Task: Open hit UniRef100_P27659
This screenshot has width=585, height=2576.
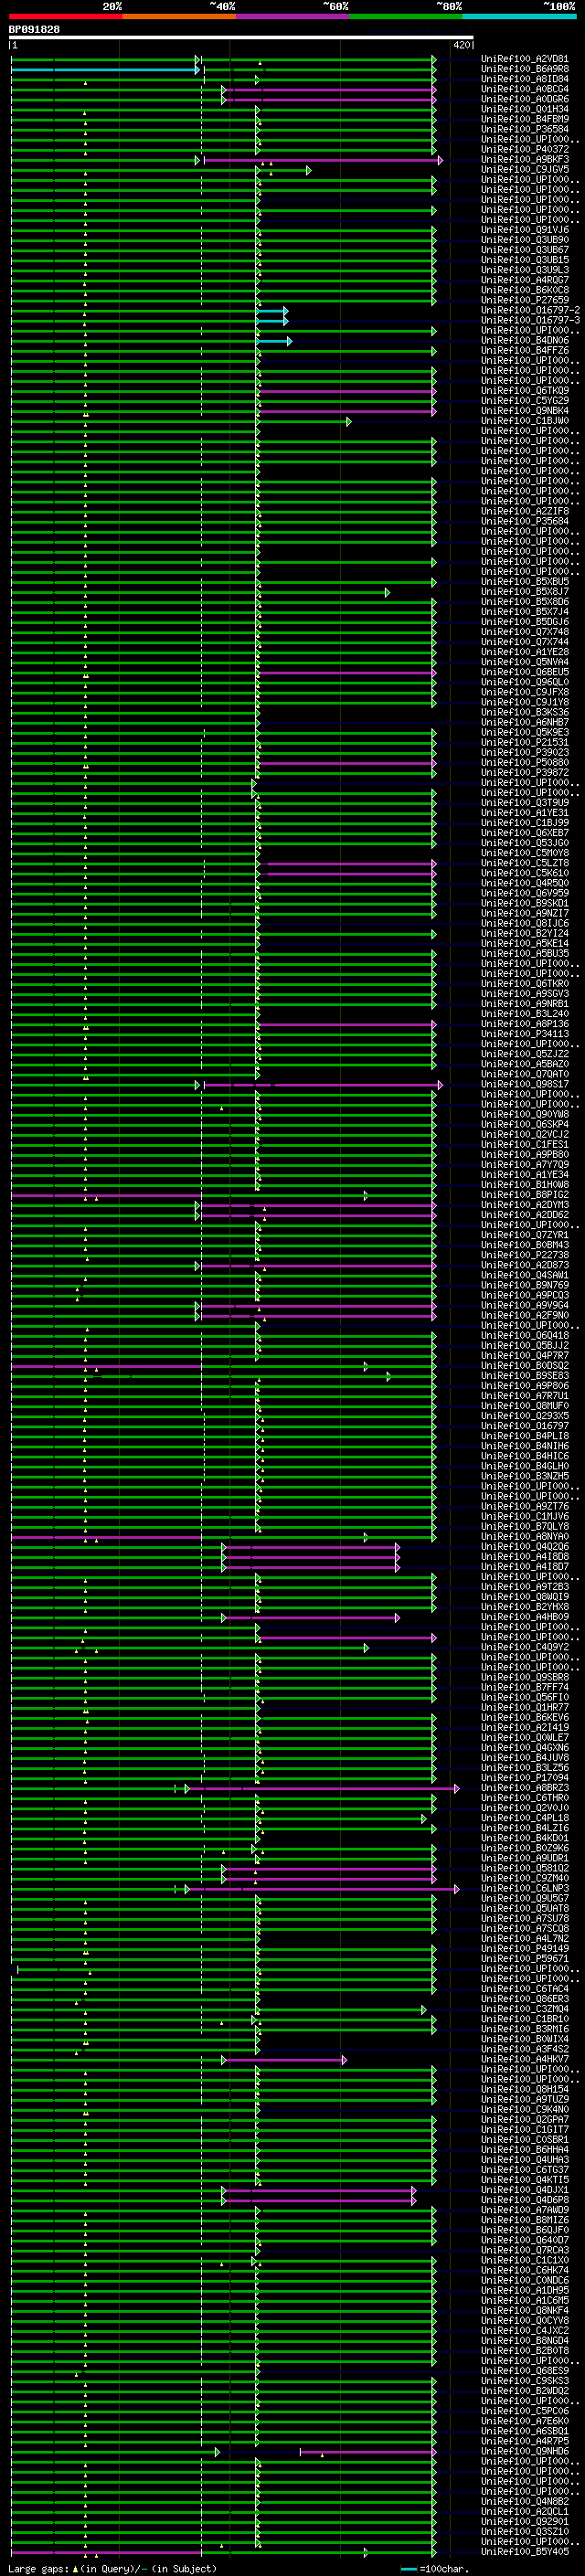Action: coord(524,300)
